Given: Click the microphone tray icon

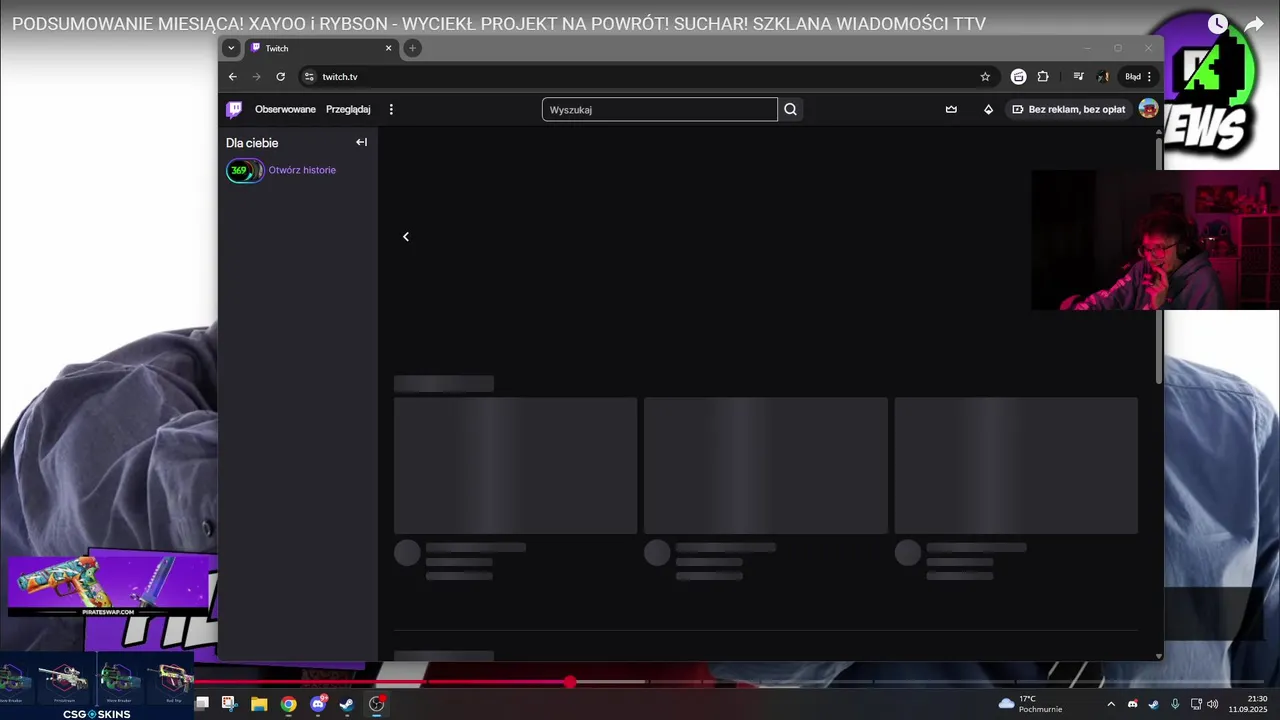Looking at the screenshot, I should (x=1175, y=704).
